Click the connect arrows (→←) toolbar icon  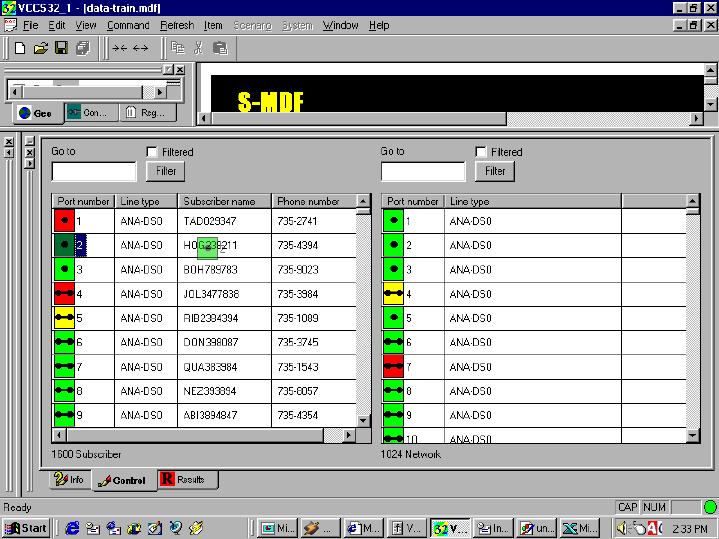pos(119,47)
